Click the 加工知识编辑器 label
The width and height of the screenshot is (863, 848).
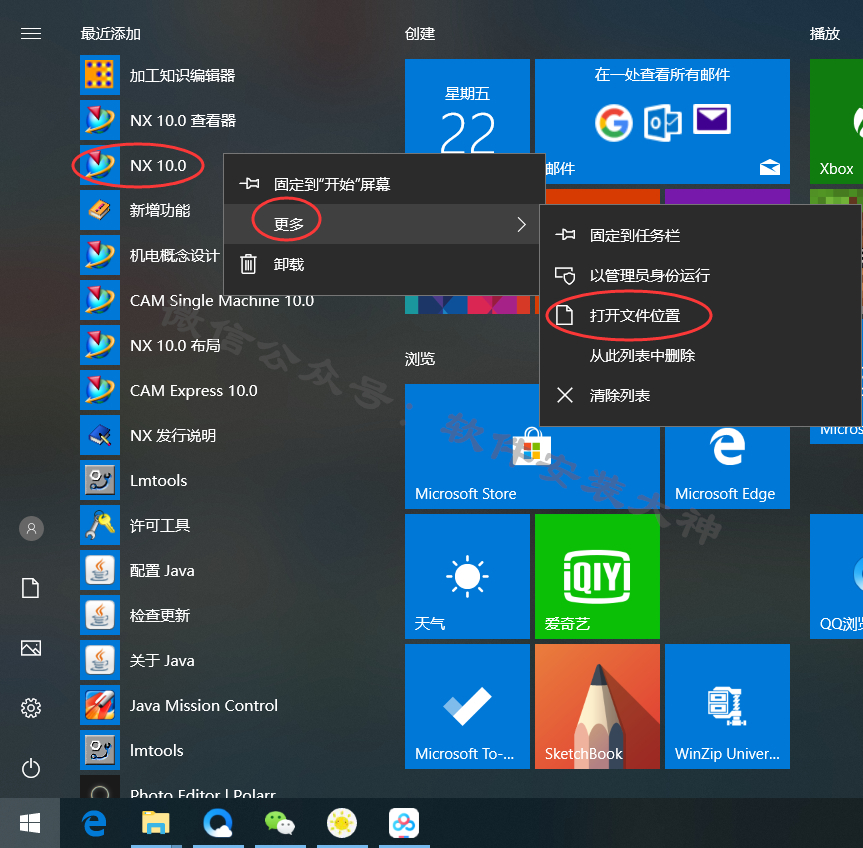182,75
